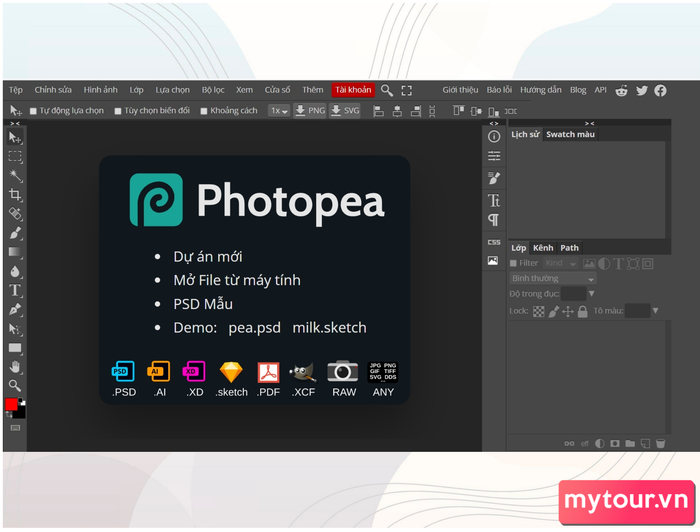Expand the Tô màu fill arrow

[655, 311]
